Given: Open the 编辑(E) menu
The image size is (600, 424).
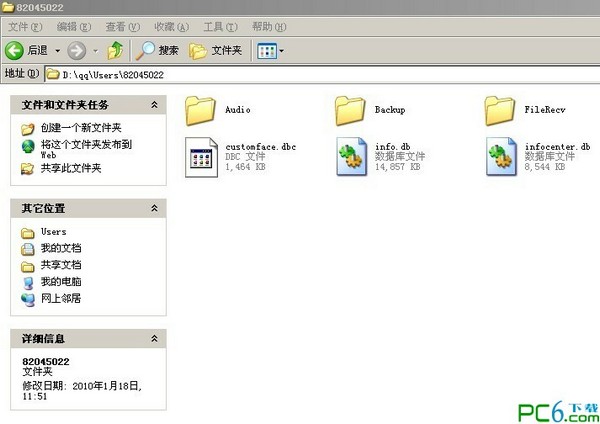Looking at the screenshot, I should (x=74, y=27).
